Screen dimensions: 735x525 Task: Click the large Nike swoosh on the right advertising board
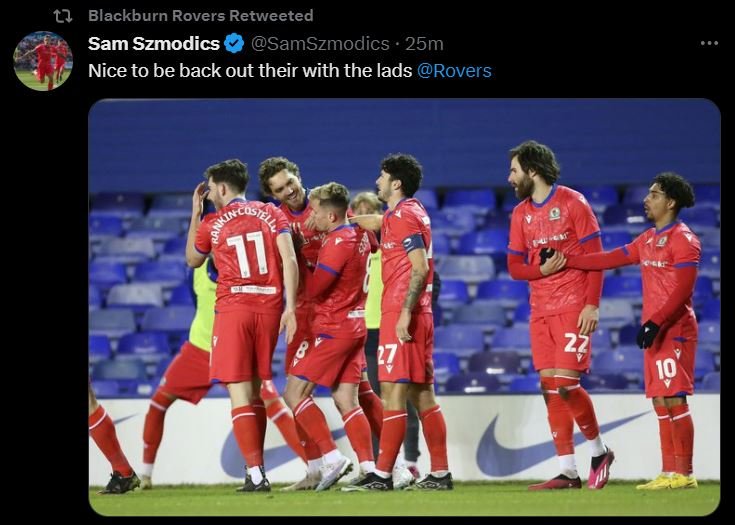560,444
